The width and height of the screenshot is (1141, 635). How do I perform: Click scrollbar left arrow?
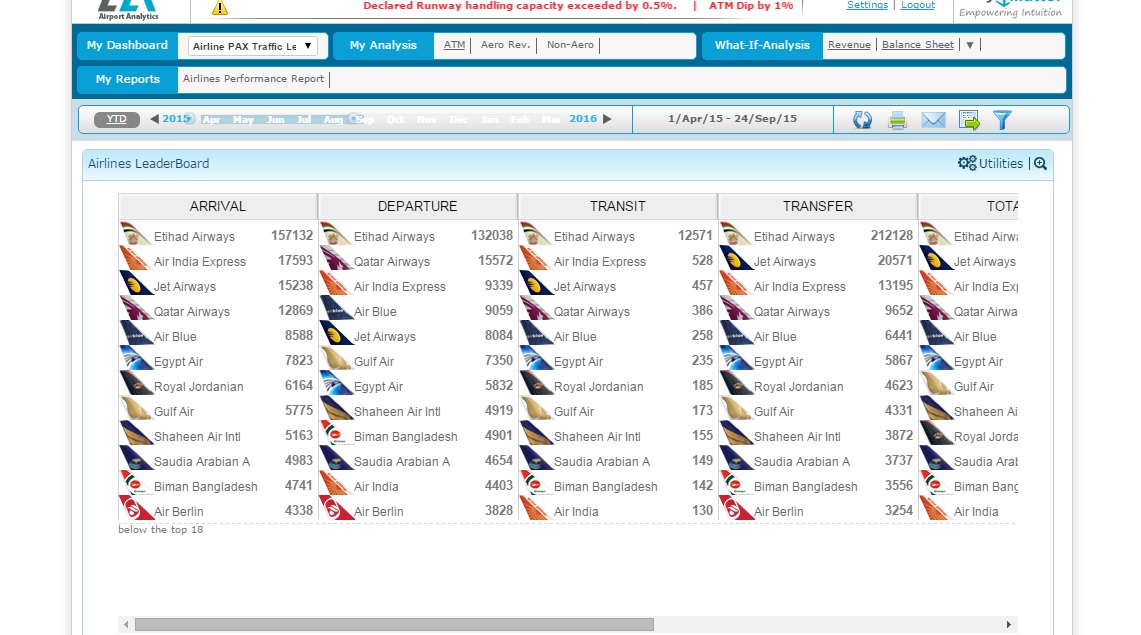pyautogui.click(x=126, y=624)
